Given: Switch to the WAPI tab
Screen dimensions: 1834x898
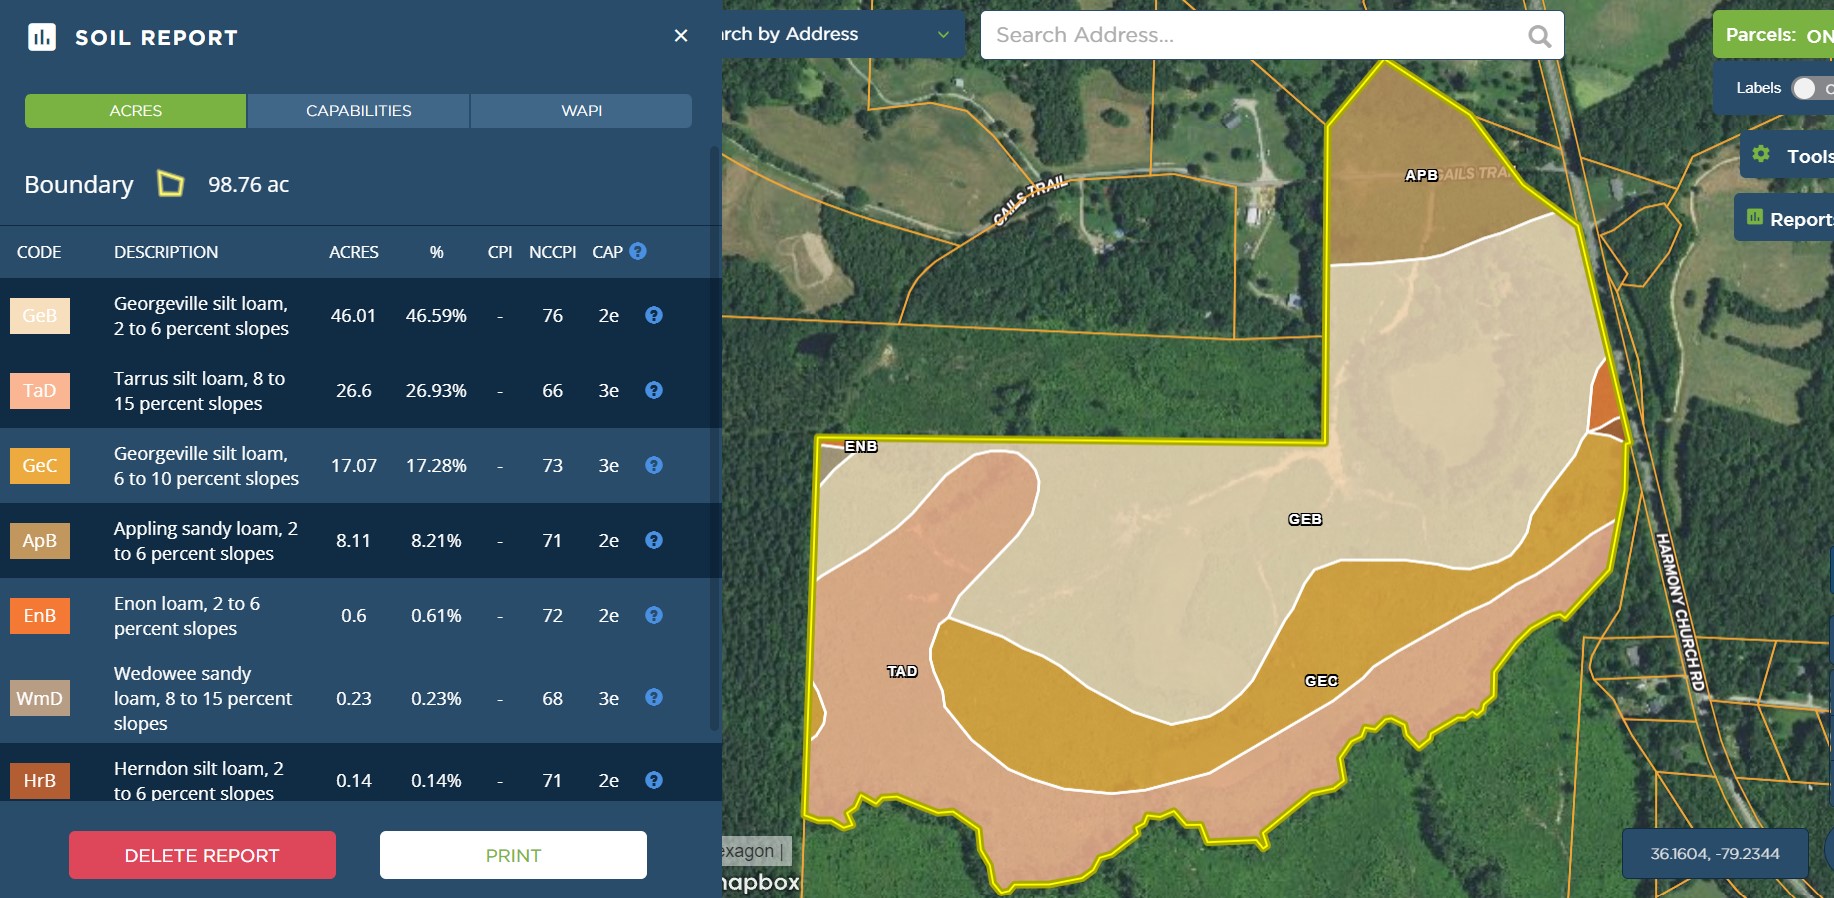Looking at the screenshot, I should pos(581,111).
